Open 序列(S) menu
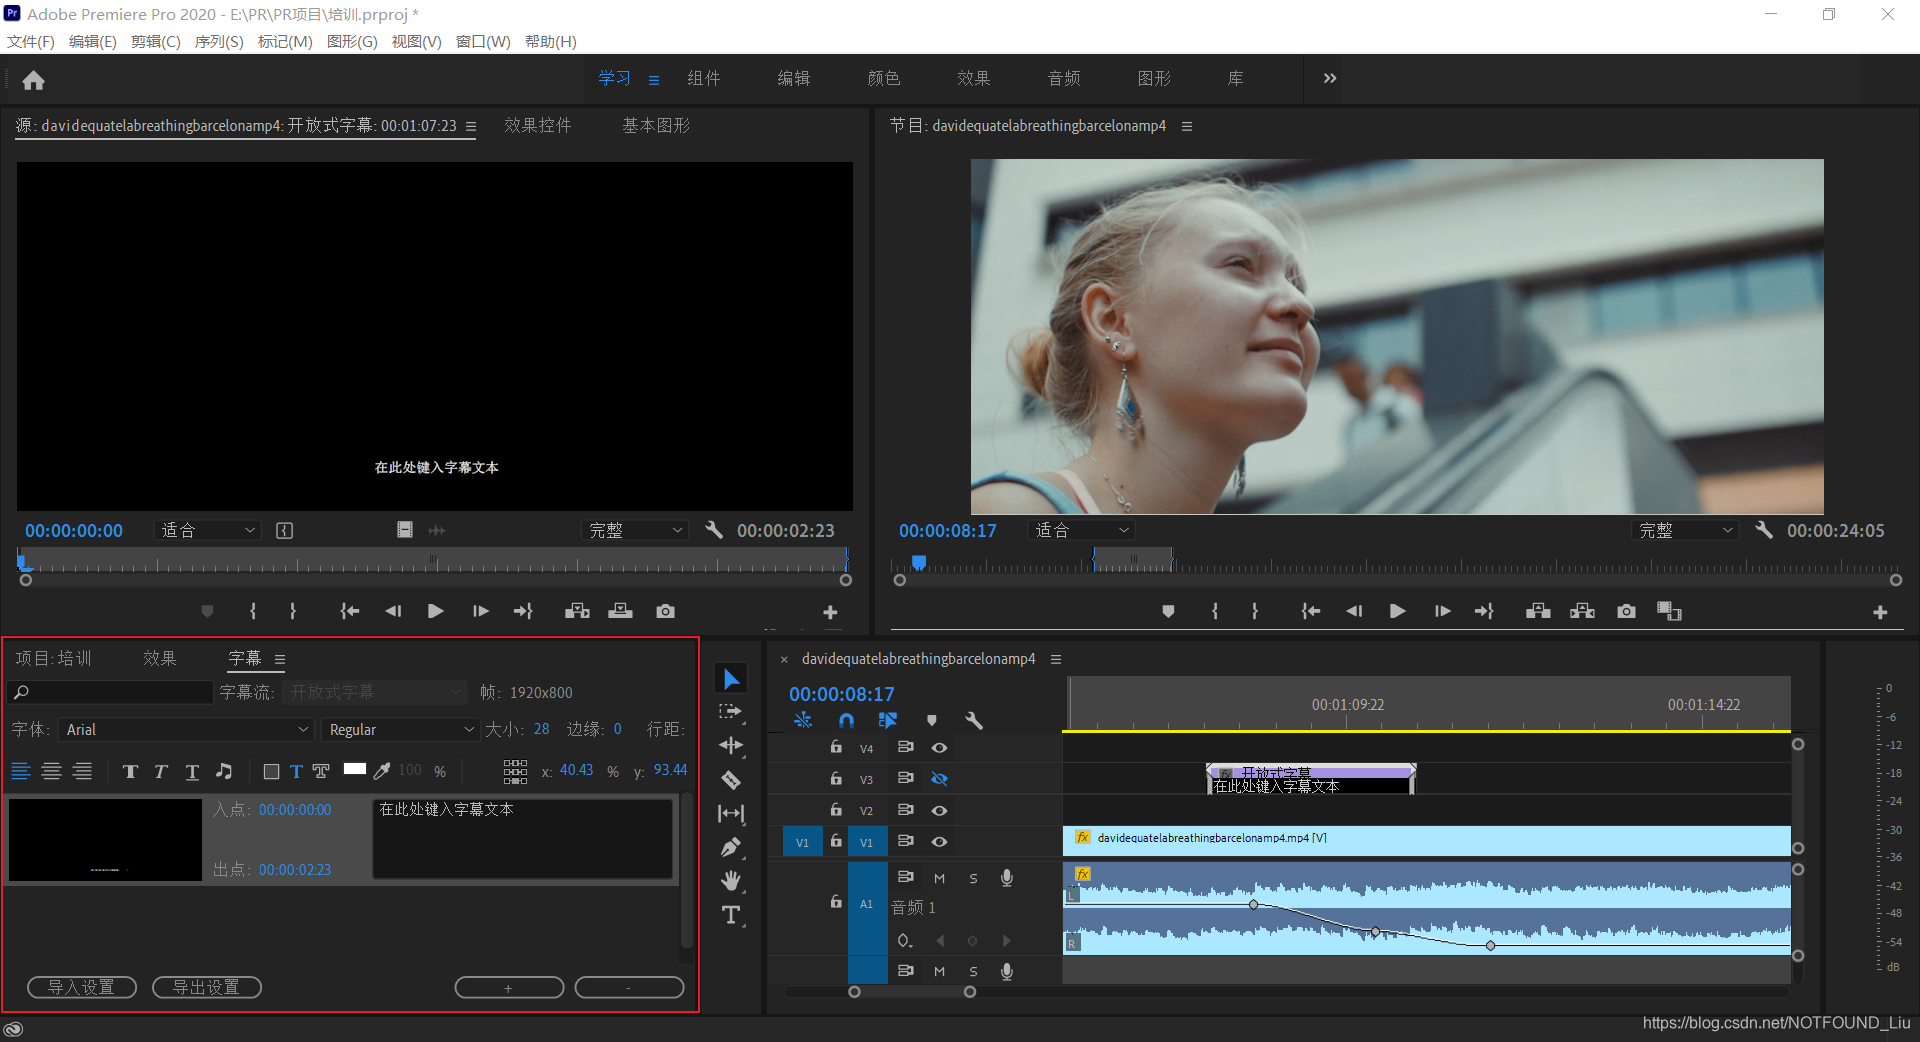 click(219, 41)
